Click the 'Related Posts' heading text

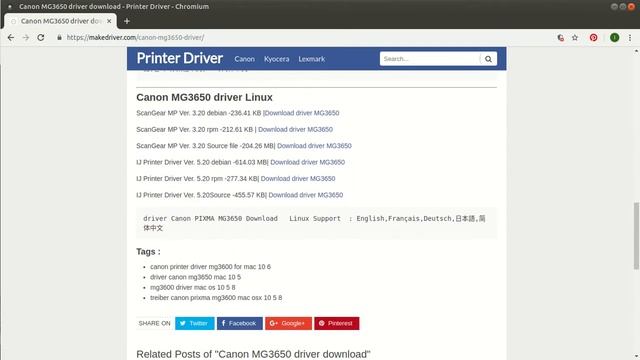253,354
